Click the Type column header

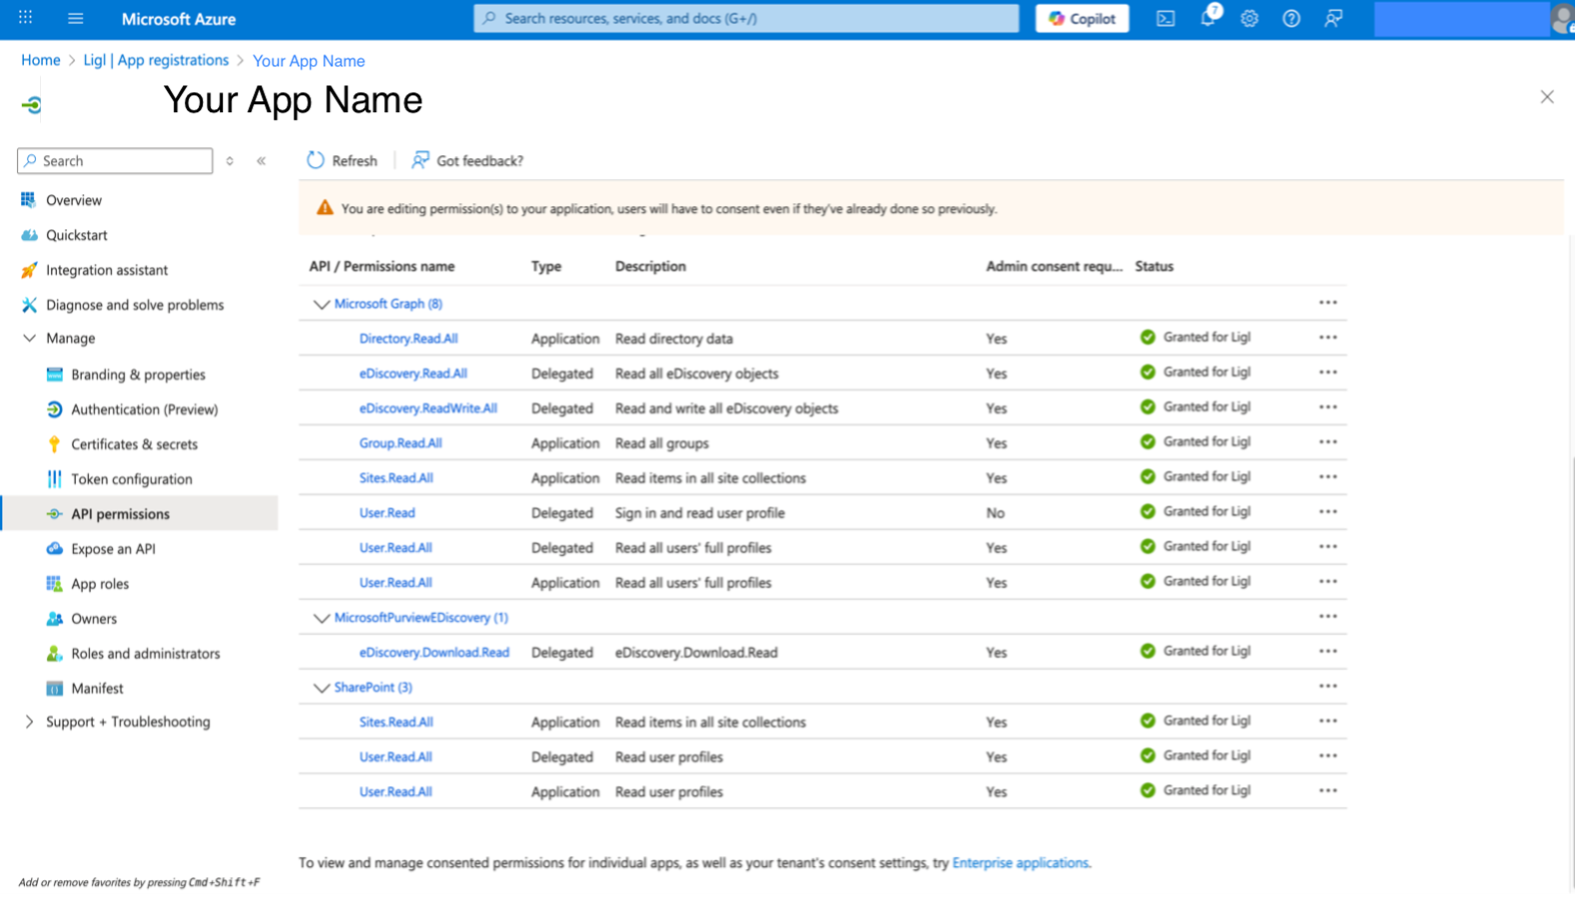point(546,267)
